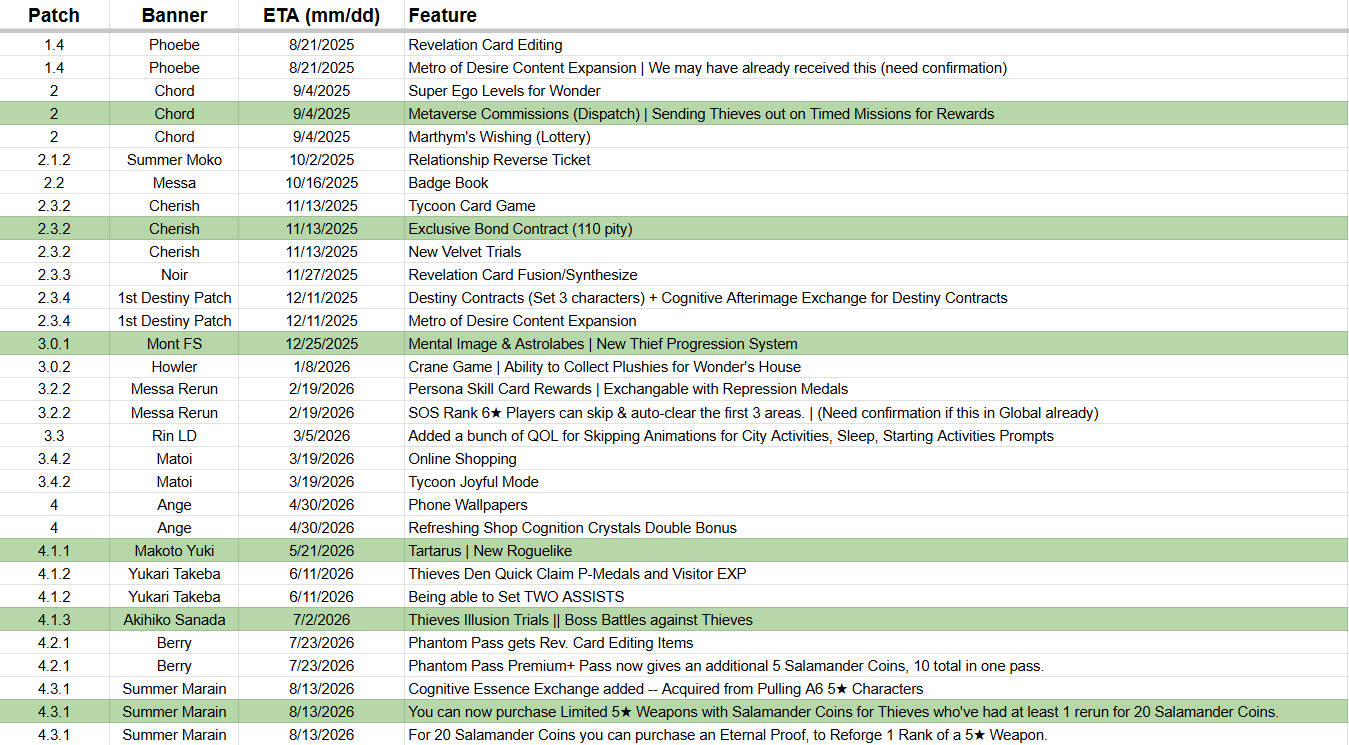Select the Phantom Pass Premium+ Pass feature cell

pos(876,666)
